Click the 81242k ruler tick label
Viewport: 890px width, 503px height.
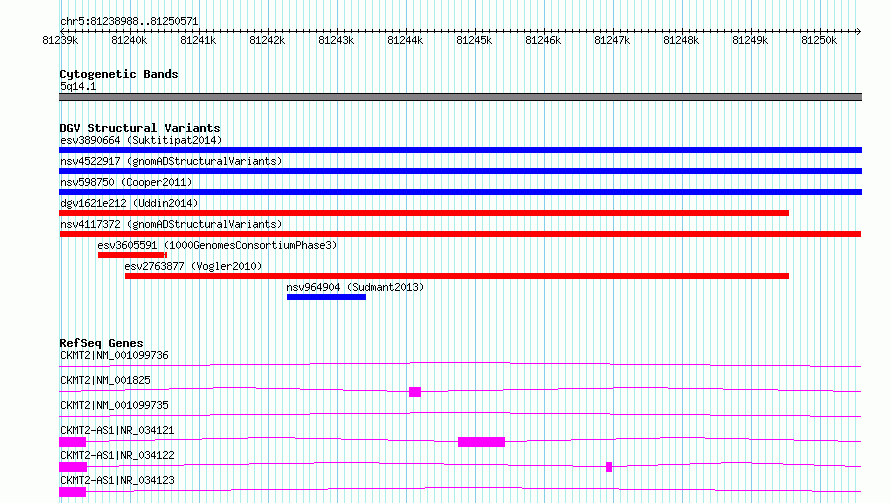[x=267, y=40]
